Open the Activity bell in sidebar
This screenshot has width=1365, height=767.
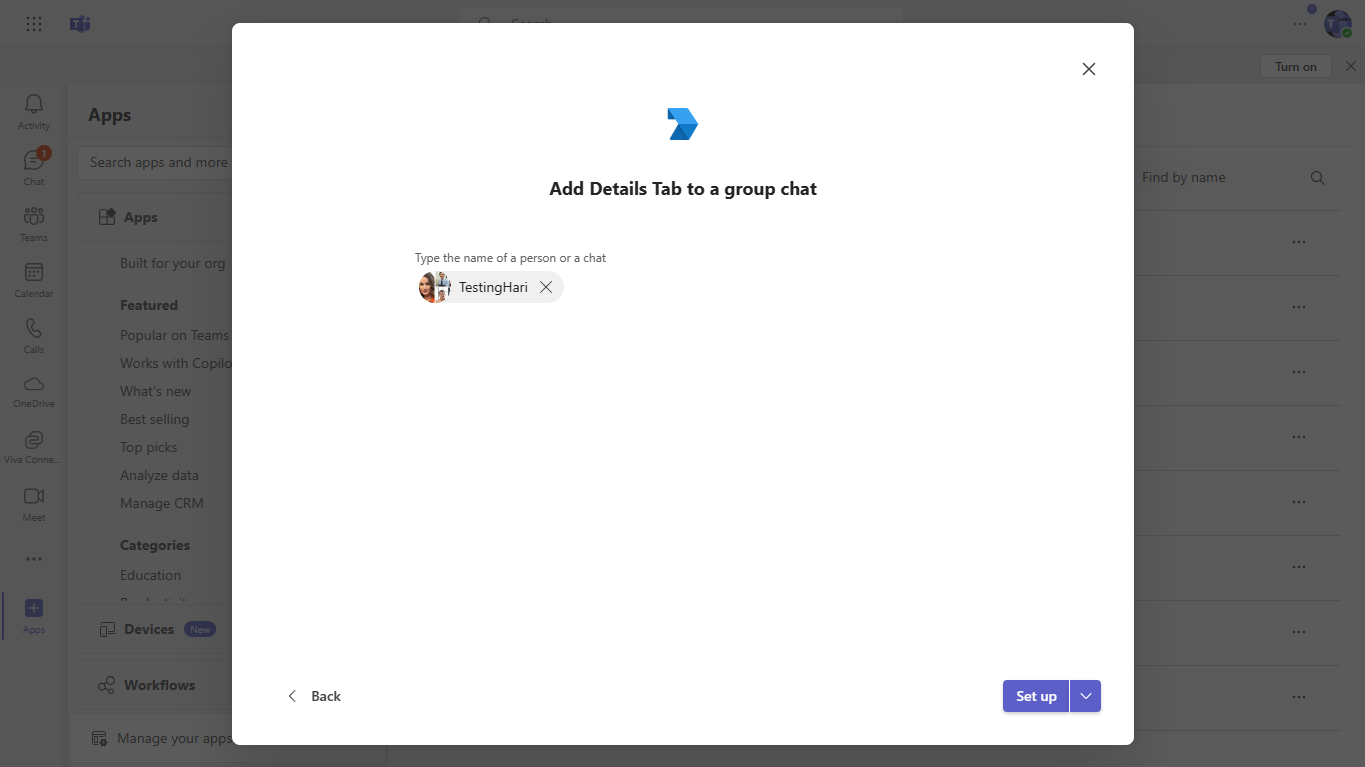coord(34,111)
